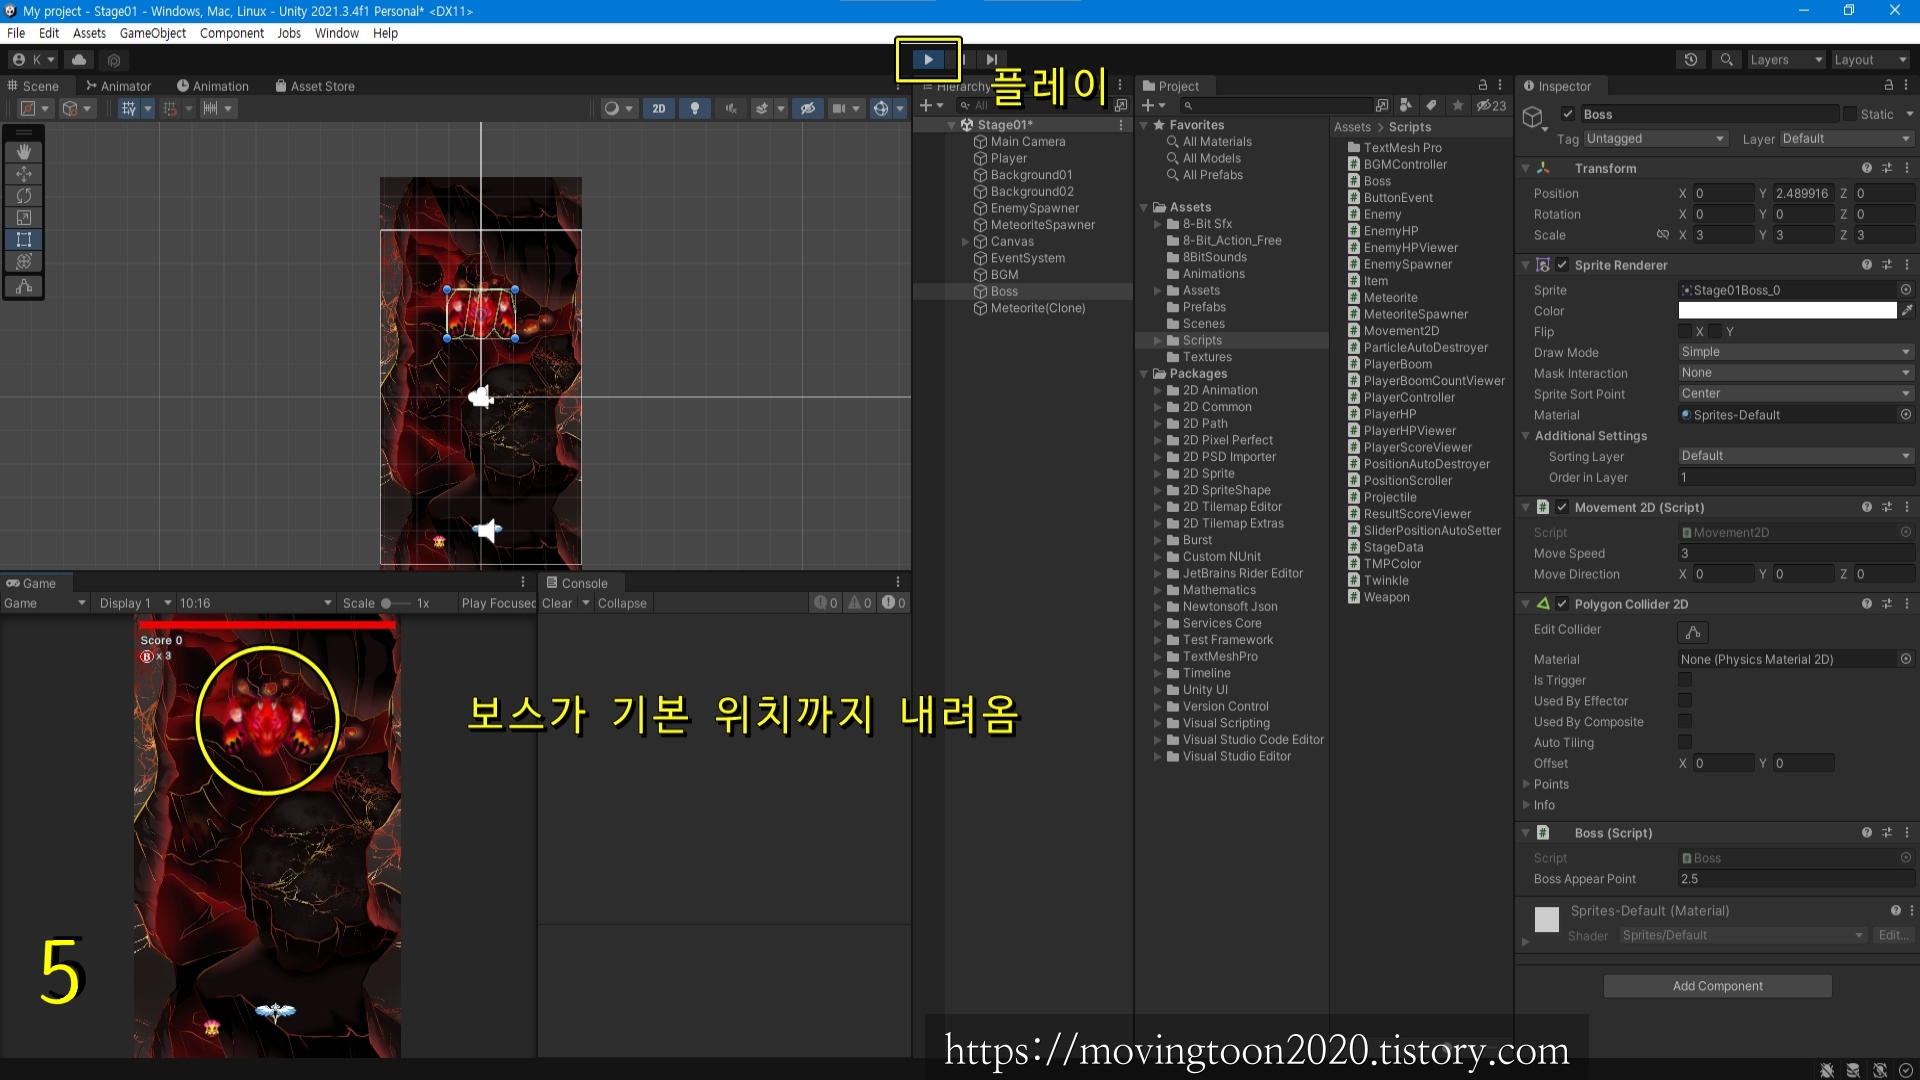Image resolution: width=1920 pixels, height=1080 pixels.
Task: Select the Transform tool in Scene
Action: (24, 262)
